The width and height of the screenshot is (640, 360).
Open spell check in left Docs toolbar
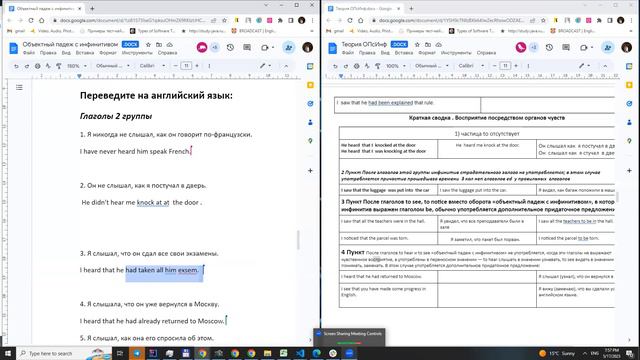pyautogui.click(x=48, y=66)
